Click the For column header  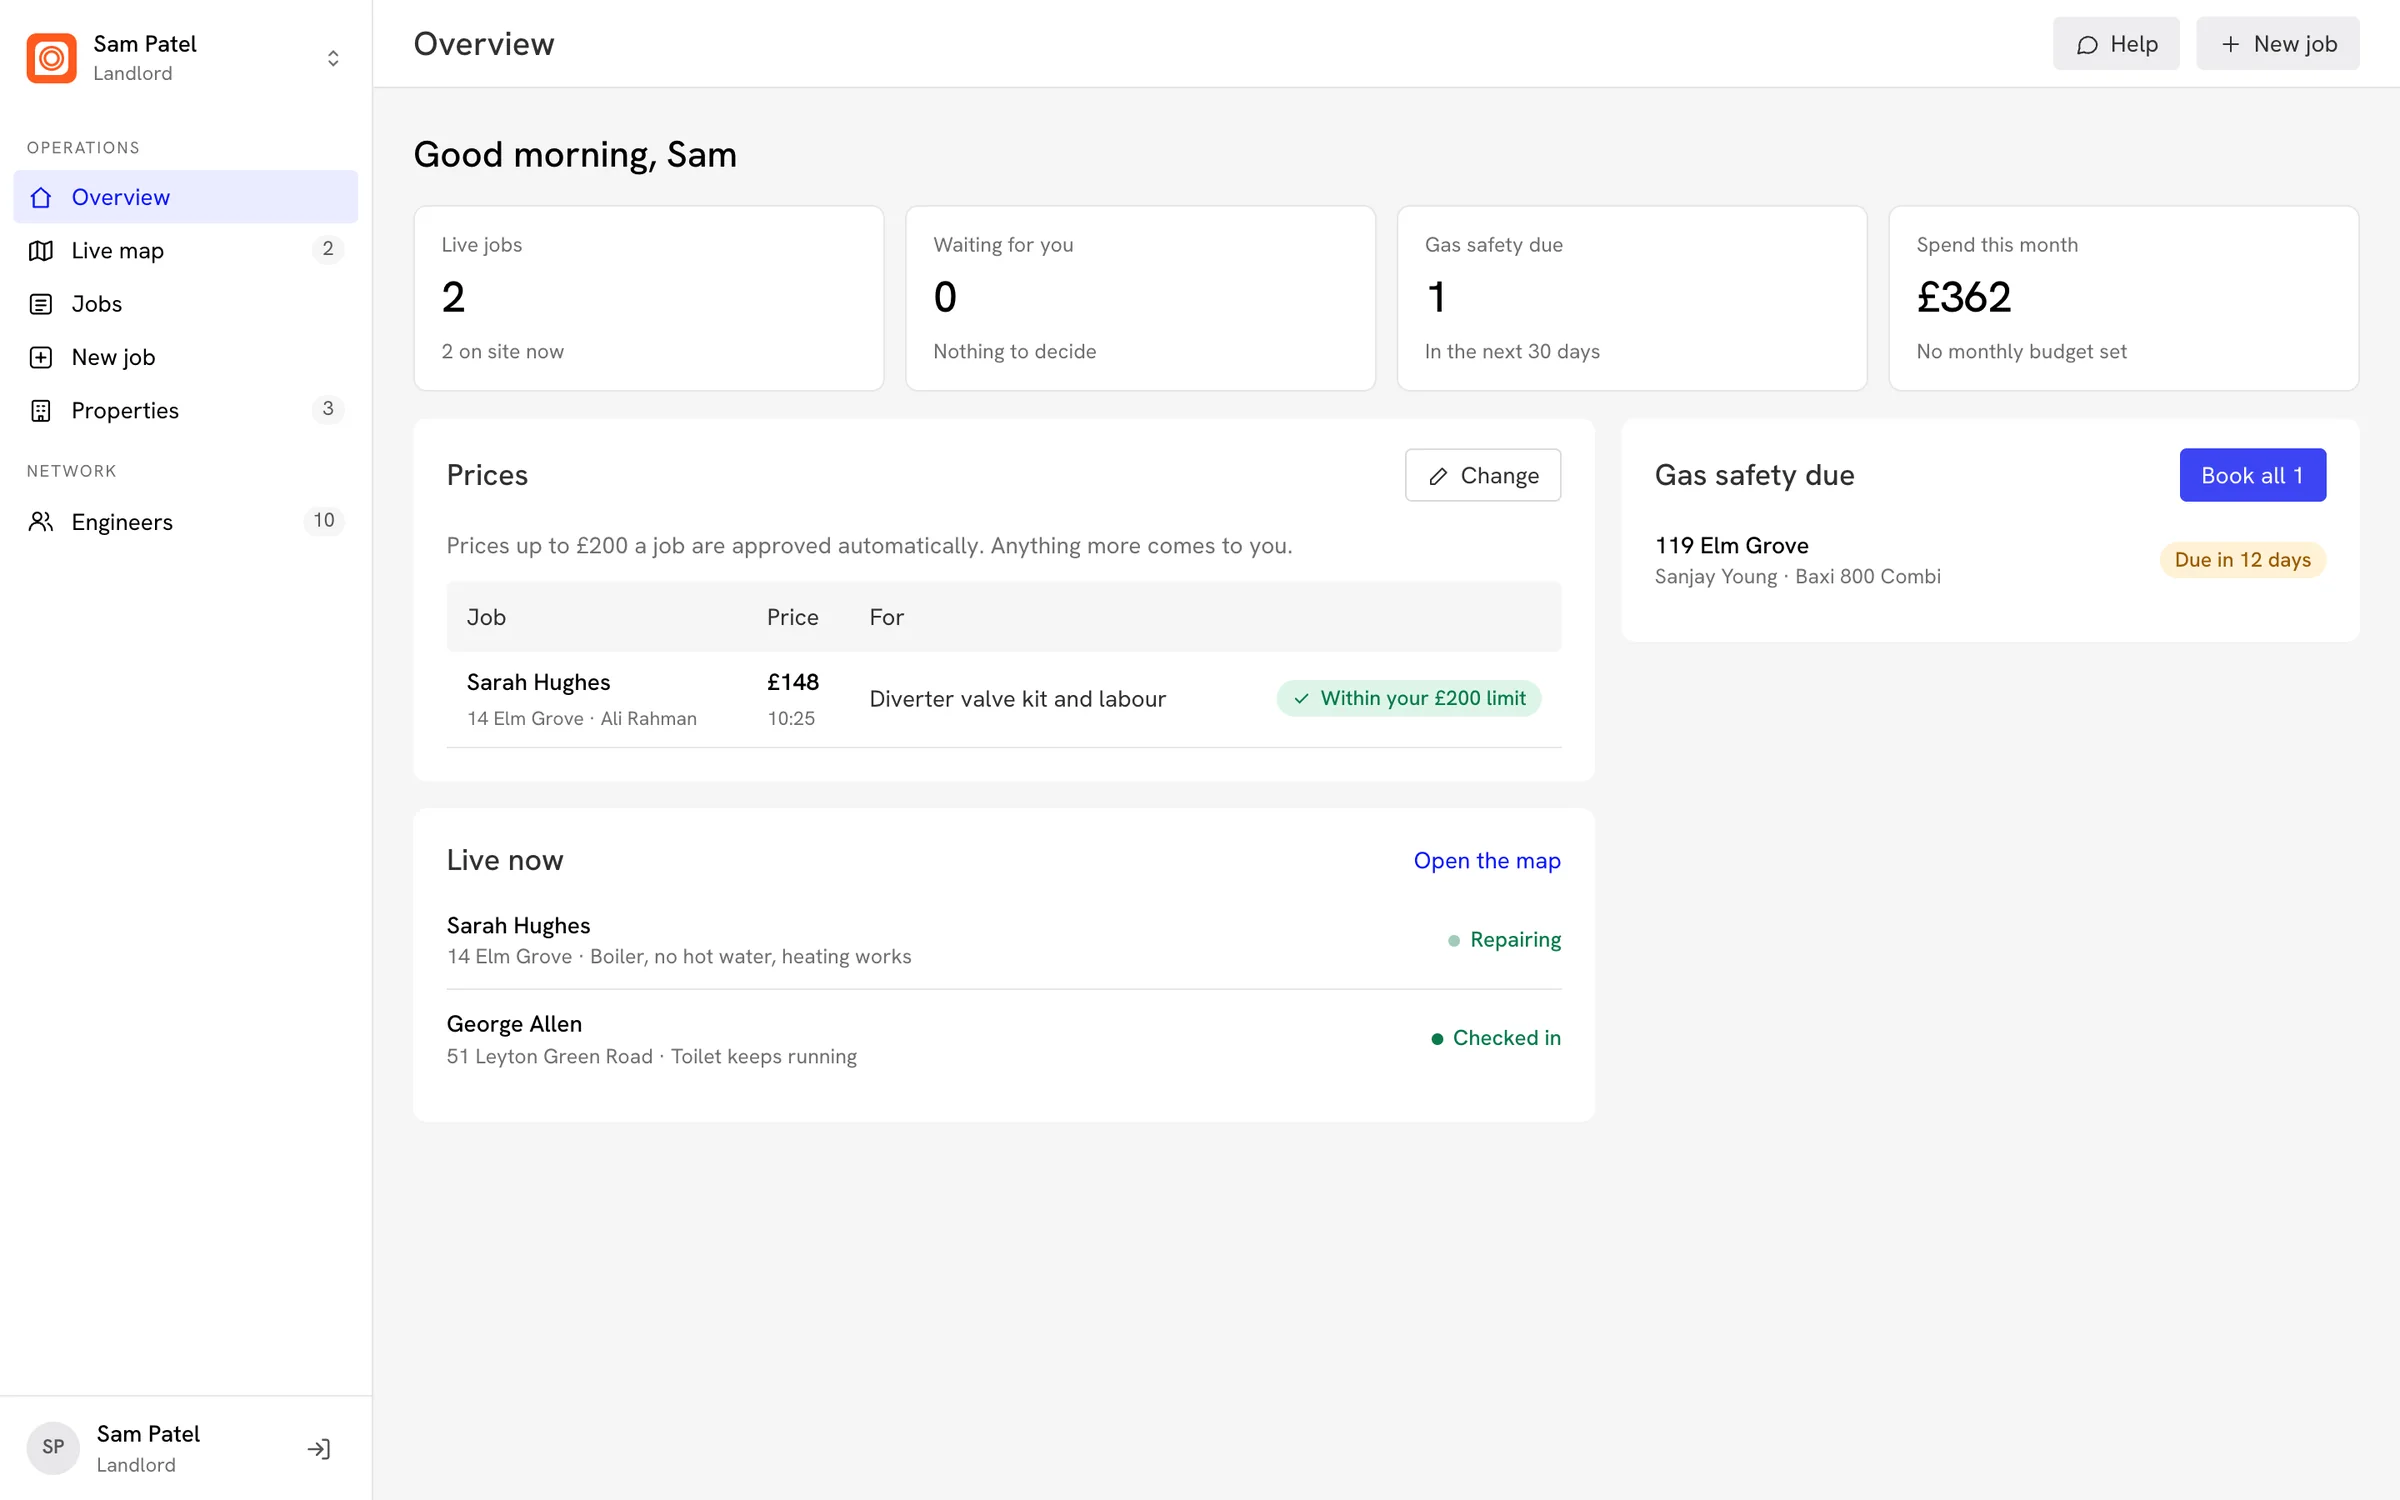click(x=886, y=617)
